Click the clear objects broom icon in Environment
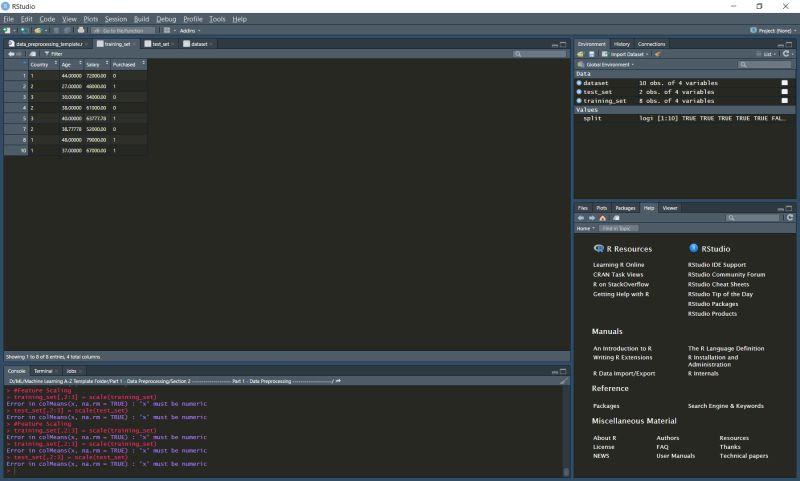Viewport: 800px width, 481px height. coord(658,54)
